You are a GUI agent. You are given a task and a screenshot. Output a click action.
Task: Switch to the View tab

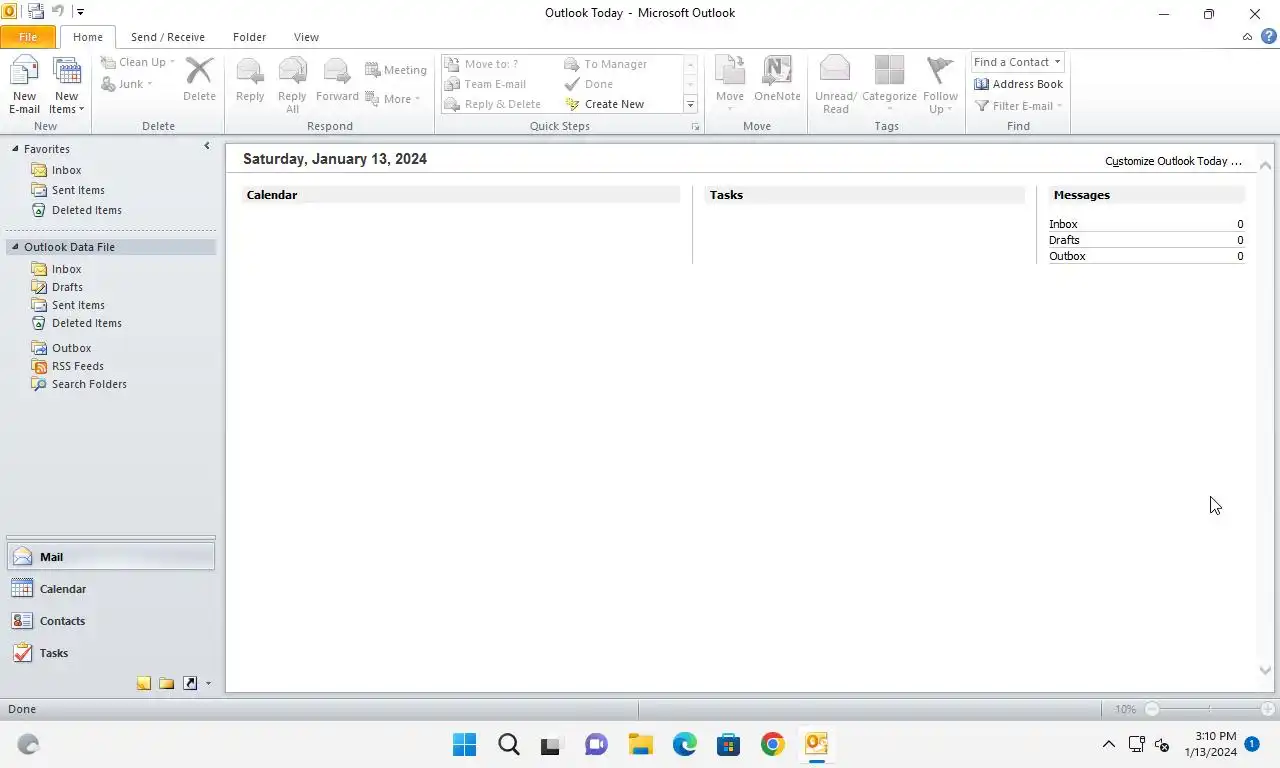tap(306, 37)
